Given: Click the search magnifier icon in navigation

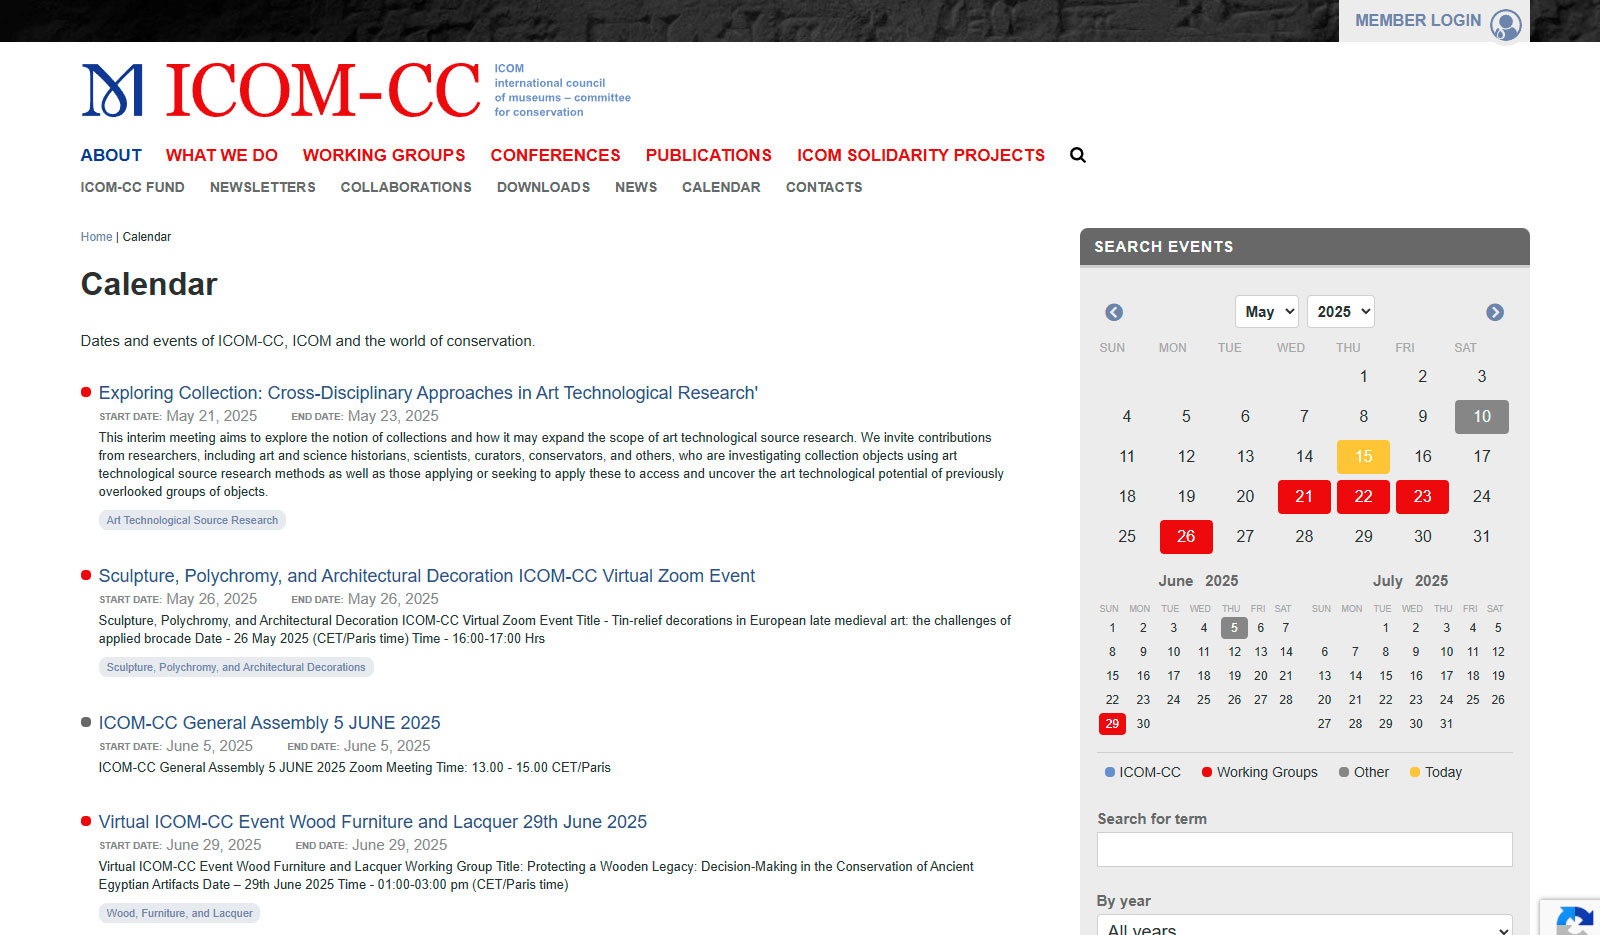Looking at the screenshot, I should pos(1077,155).
